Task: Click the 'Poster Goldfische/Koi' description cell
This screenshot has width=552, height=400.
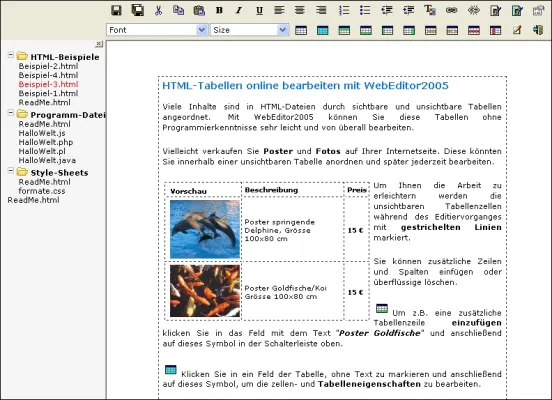Action: [x=293, y=292]
